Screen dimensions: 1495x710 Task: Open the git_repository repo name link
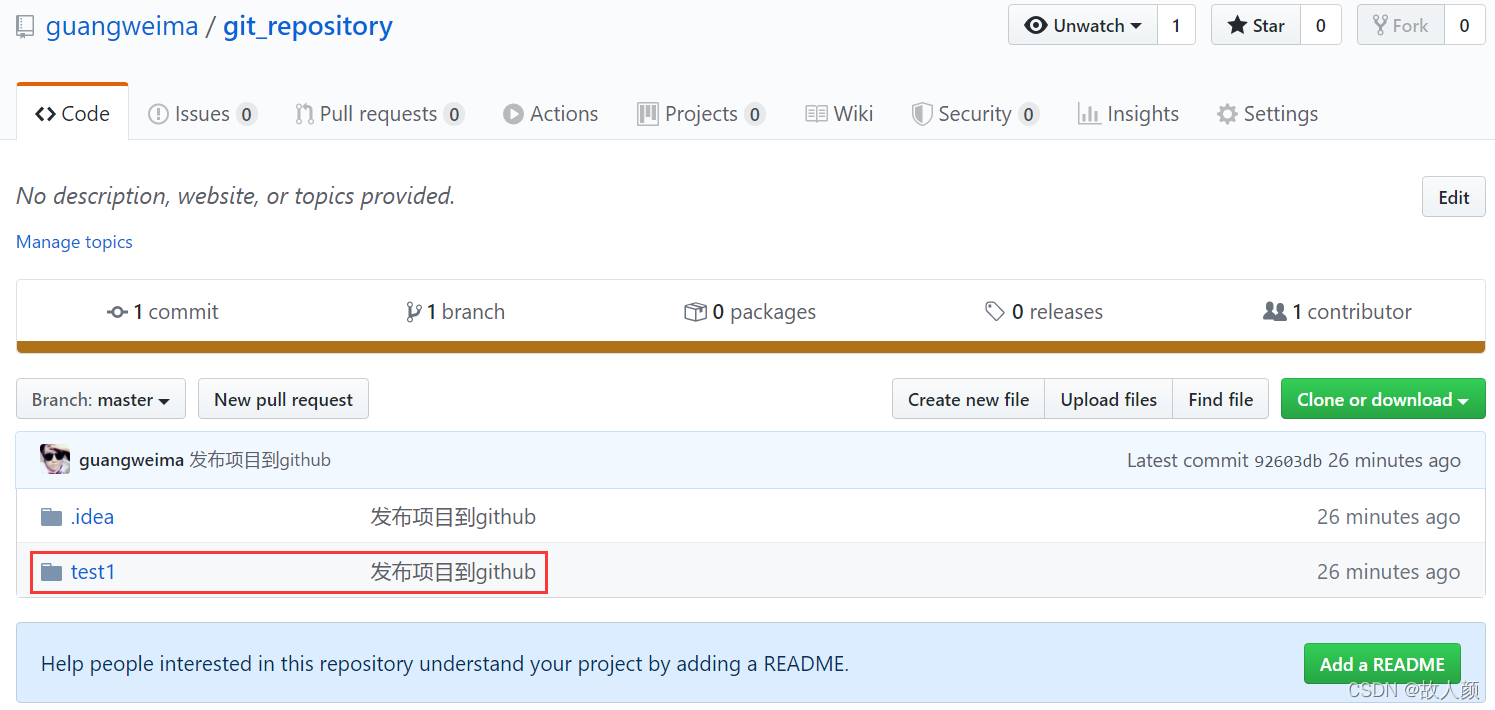point(308,26)
